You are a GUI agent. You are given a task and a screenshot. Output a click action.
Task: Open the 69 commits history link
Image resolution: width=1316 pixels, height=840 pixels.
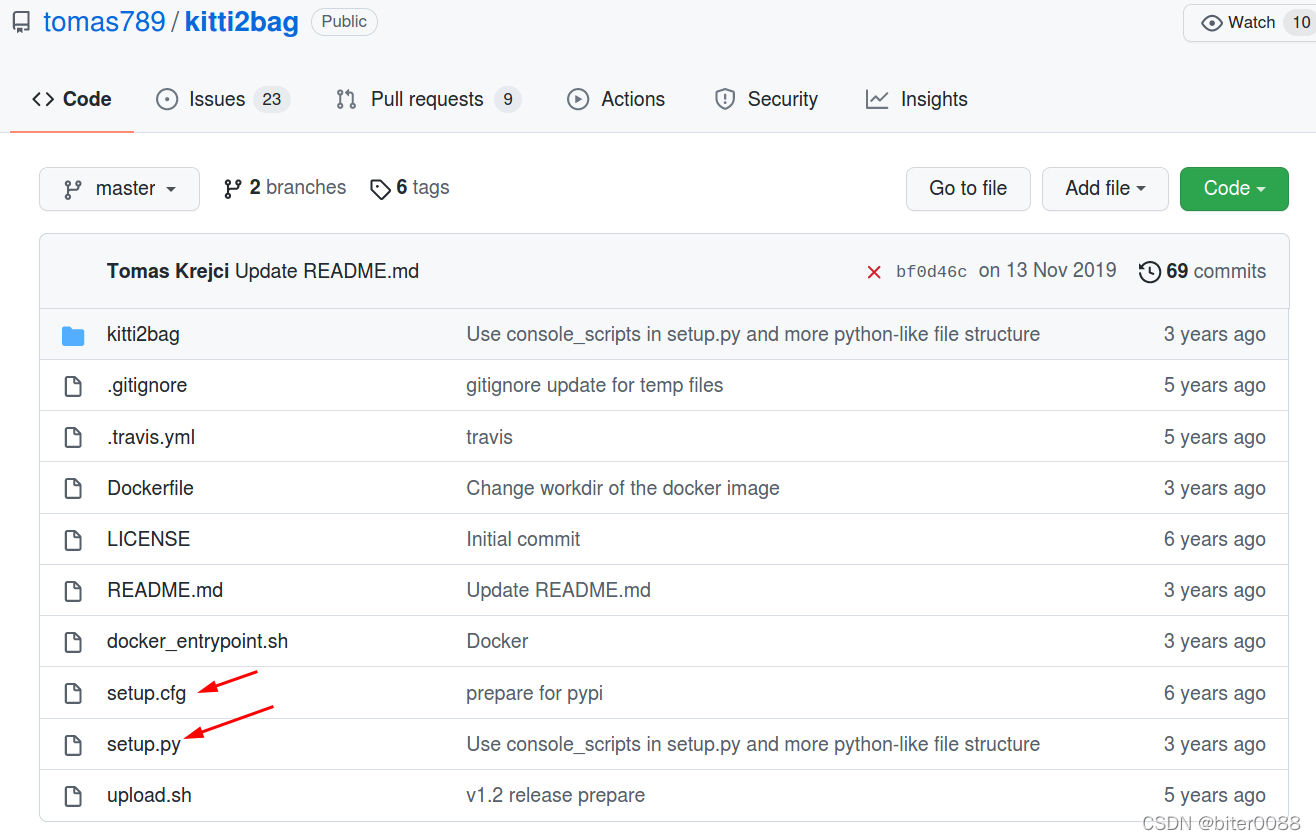(x=1202, y=272)
